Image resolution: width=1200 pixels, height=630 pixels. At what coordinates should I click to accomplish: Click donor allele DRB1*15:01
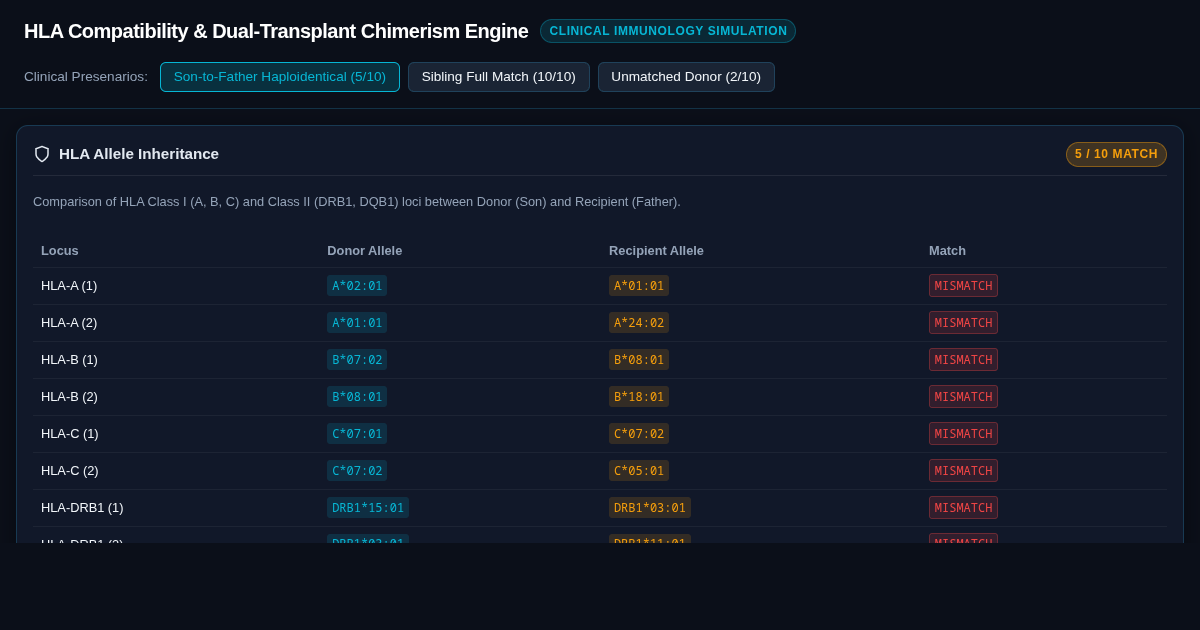coord(368,508)
